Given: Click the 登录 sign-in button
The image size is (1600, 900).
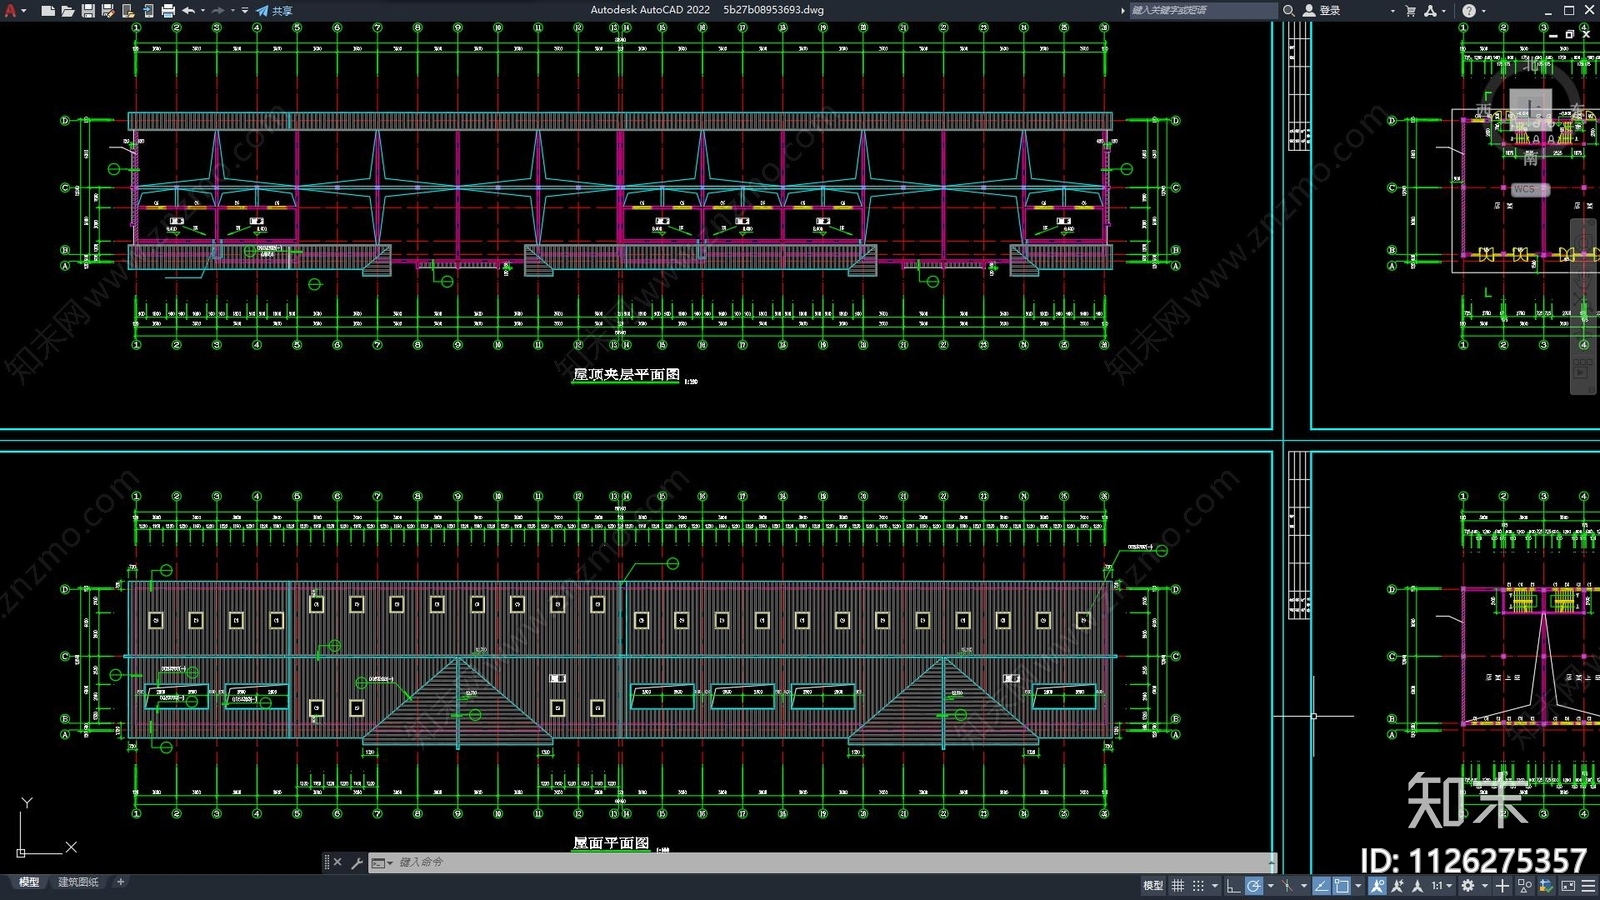Looking at the screenshot, I should click(x=1322, y=10).
